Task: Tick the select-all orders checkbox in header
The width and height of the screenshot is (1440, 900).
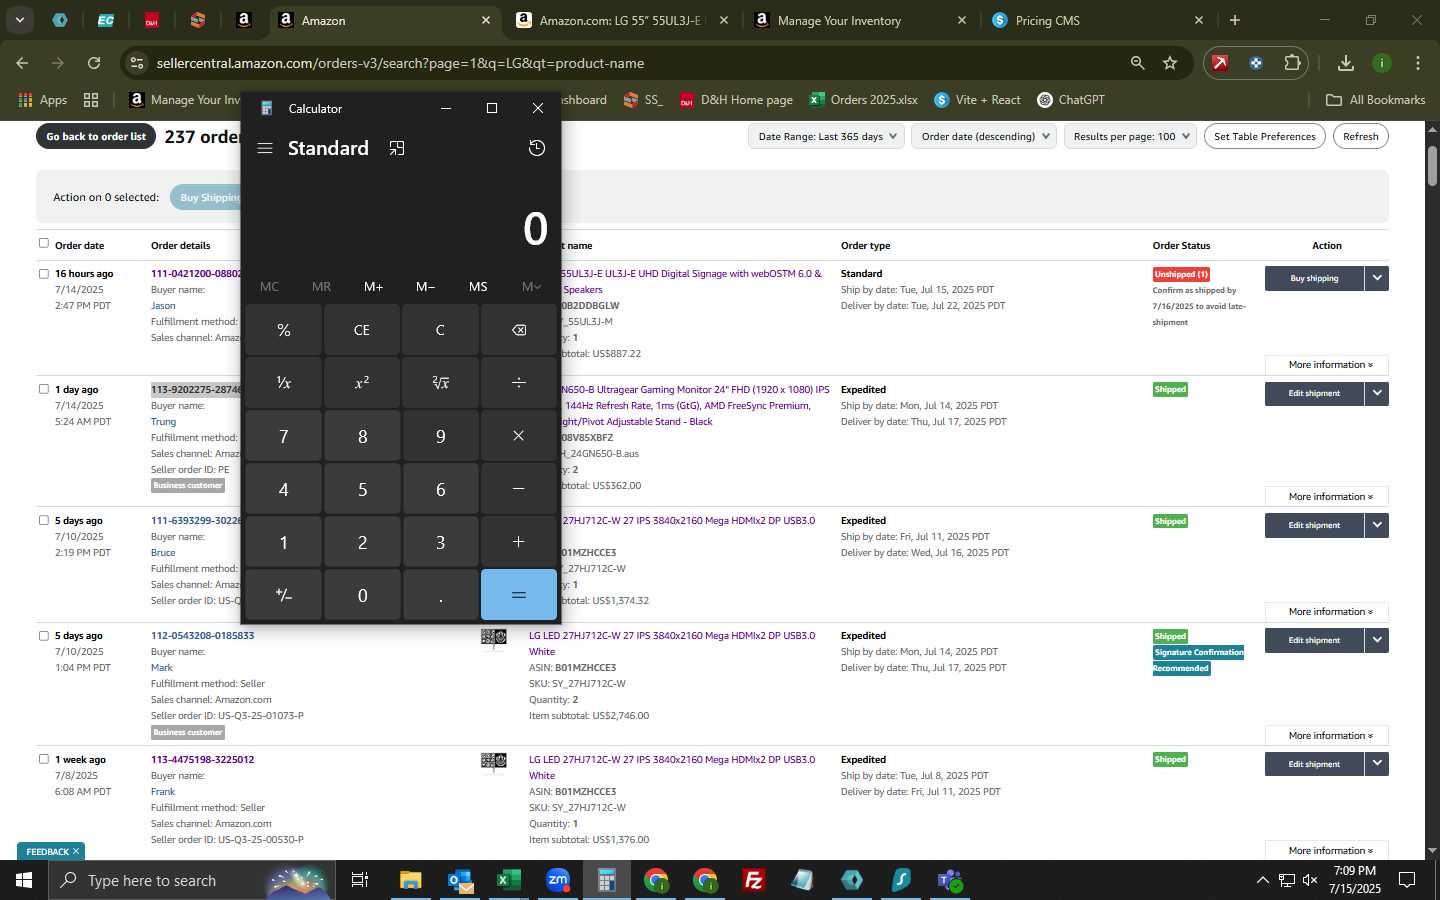Action: (x=44, y=243)
